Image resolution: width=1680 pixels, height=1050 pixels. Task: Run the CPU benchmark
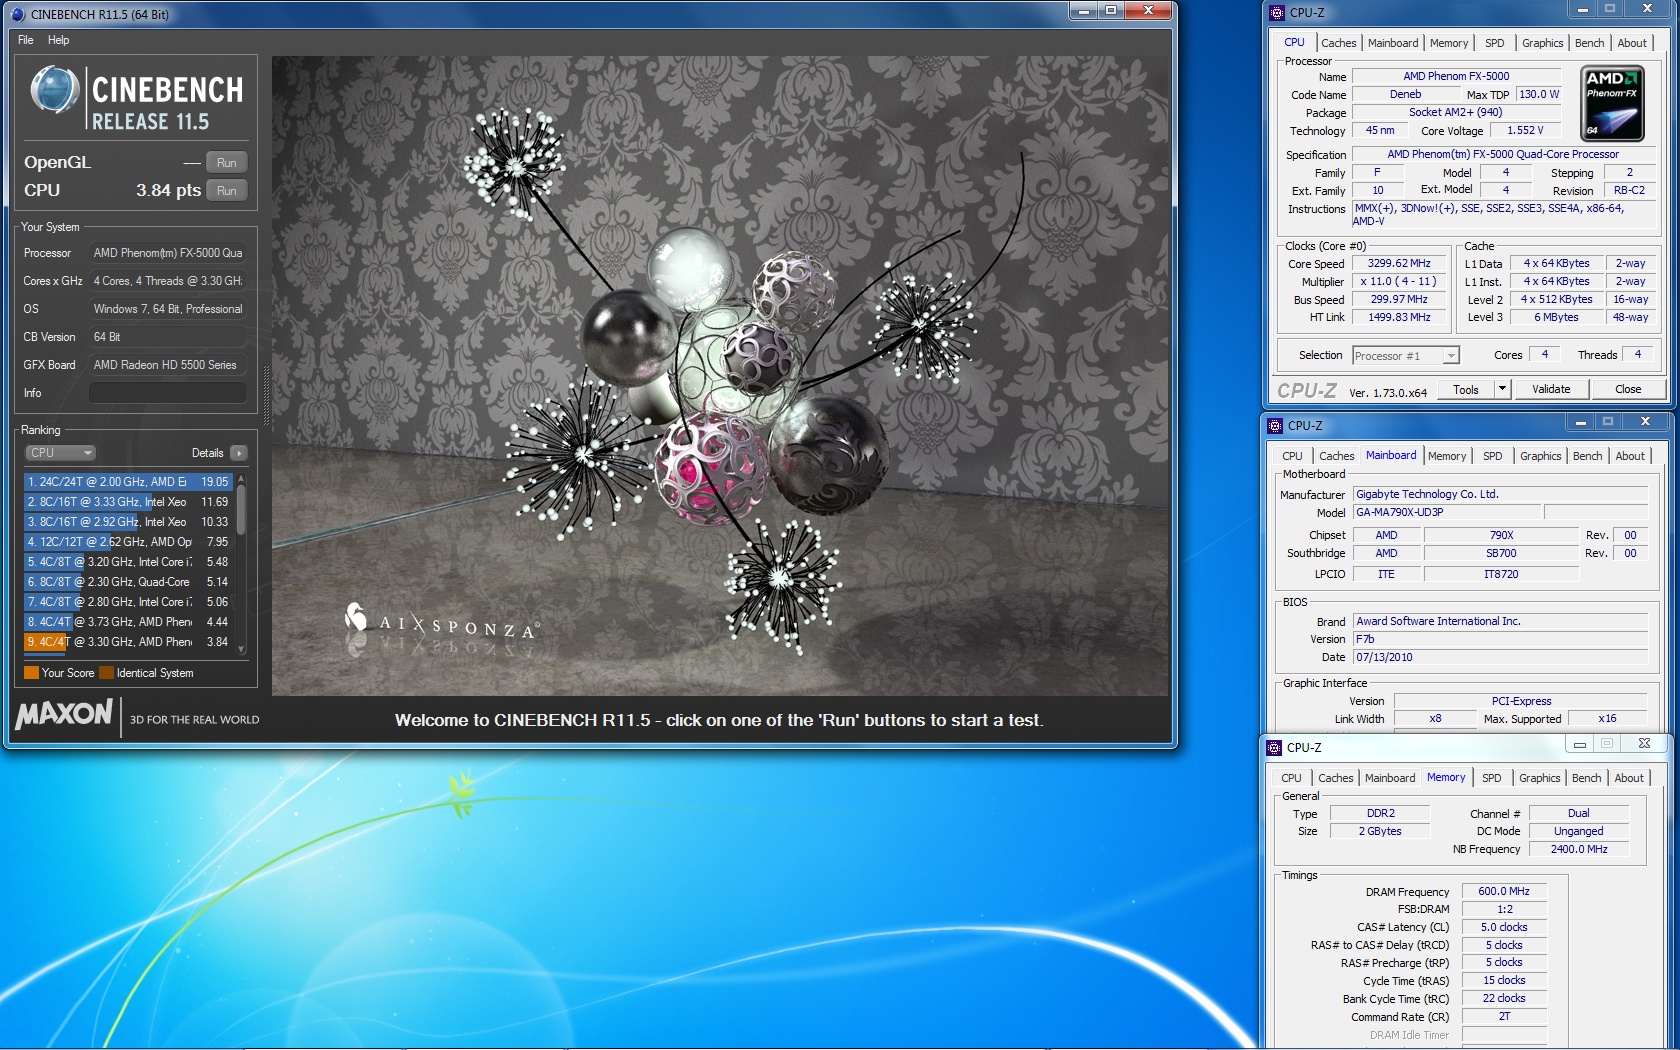227,191
